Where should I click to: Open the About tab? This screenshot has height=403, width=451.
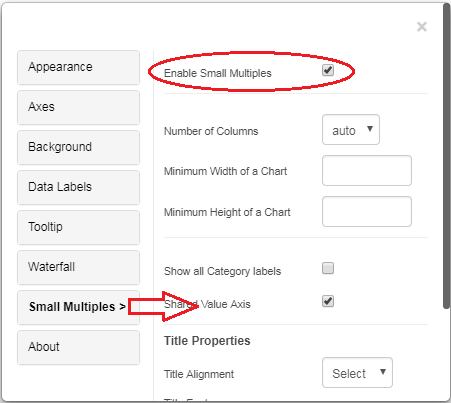point(78,347)
